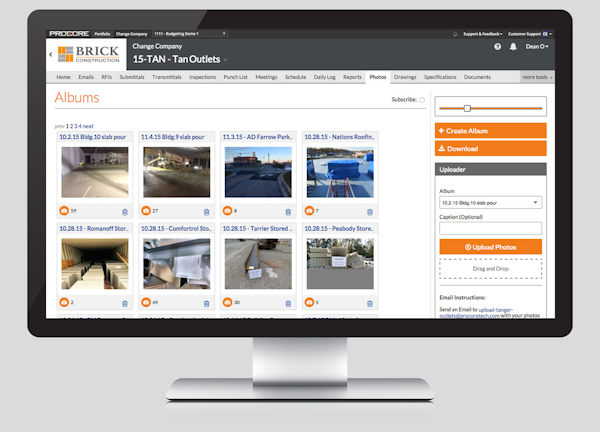The width and height of the screenshot is (600, 432).
Task: Click the Create Album button
Action: pyautogui.click(x=491, y=131)
